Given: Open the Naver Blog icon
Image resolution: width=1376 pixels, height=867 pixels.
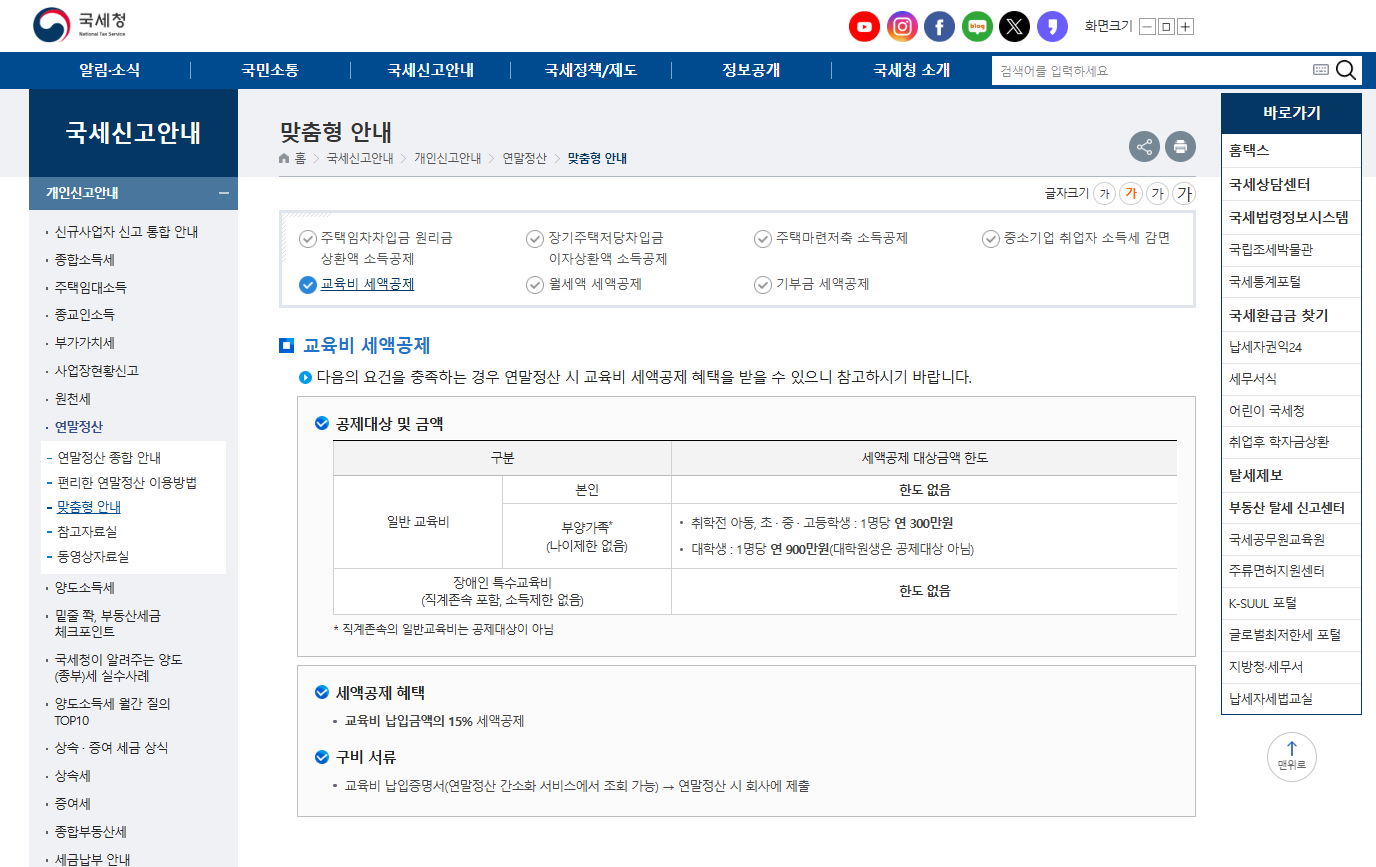Looking at the screenshot, I should tap(977, 26).
